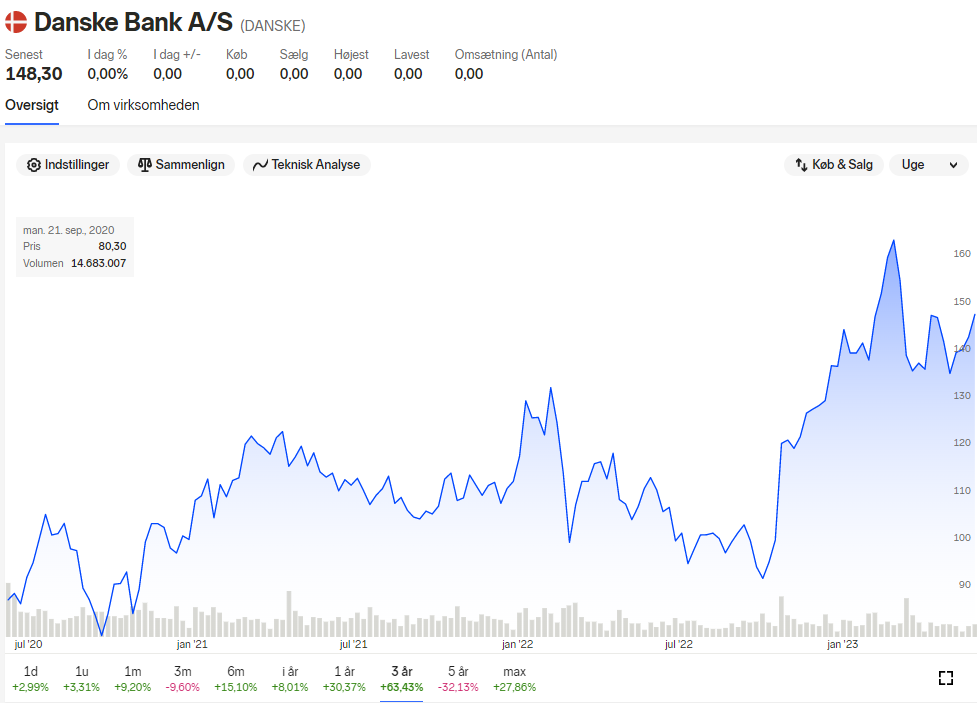Click the latest price 148,30
The height and width of the screenshot is (703, 977).
(x=34, y=74)
